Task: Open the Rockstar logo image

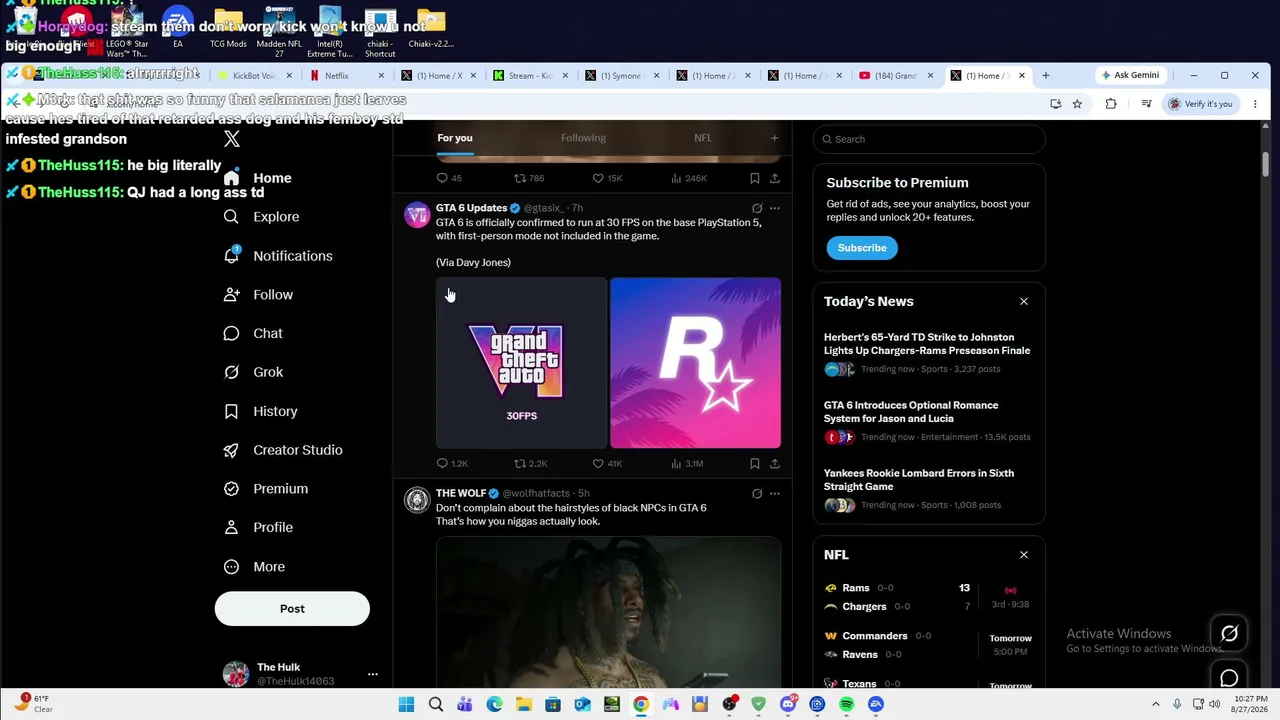Action: coord(696,363)
